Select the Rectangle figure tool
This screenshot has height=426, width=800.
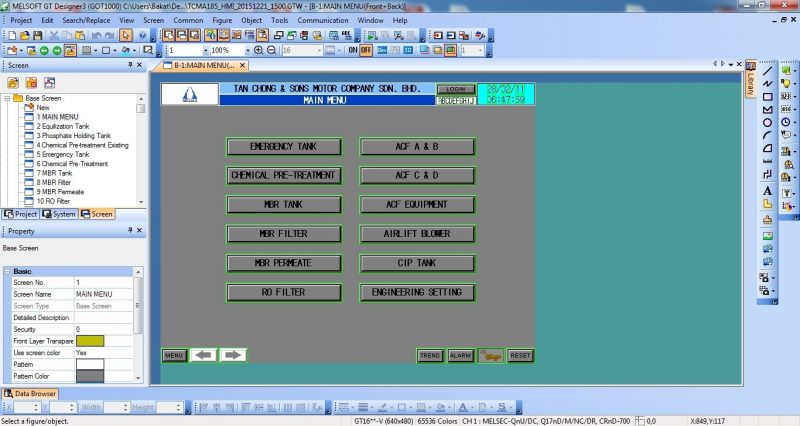(767, 97)
